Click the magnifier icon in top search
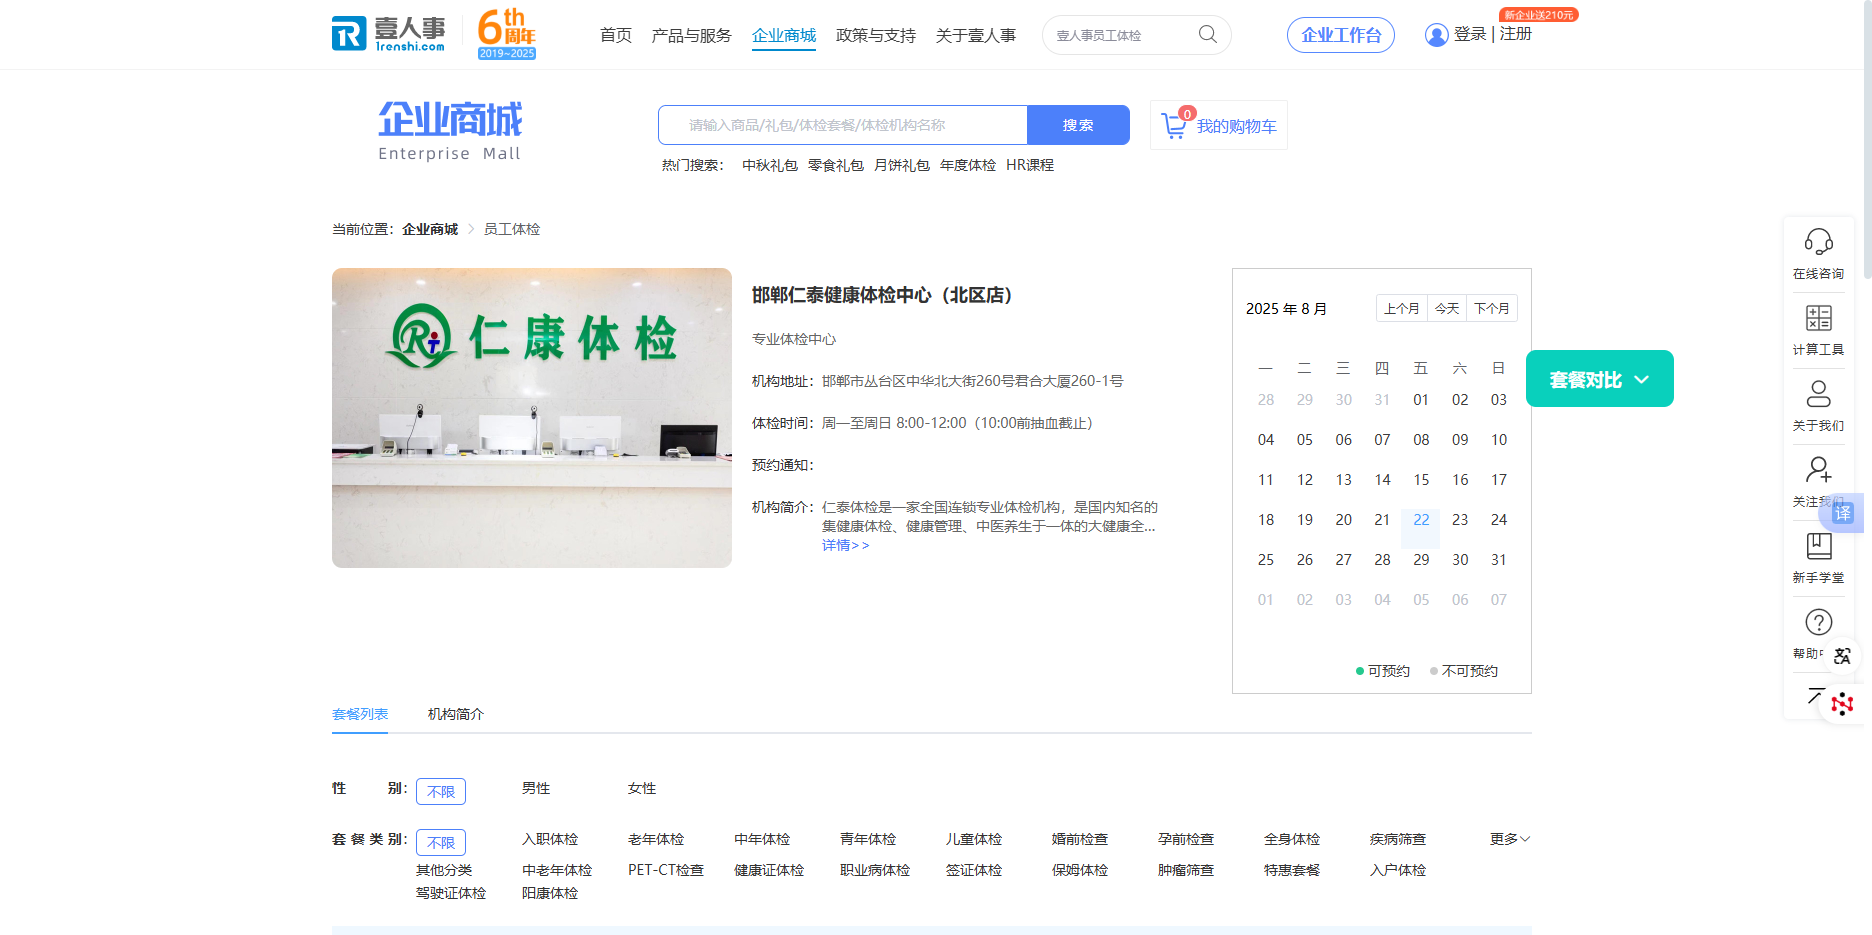 [x=1208, y=35]
